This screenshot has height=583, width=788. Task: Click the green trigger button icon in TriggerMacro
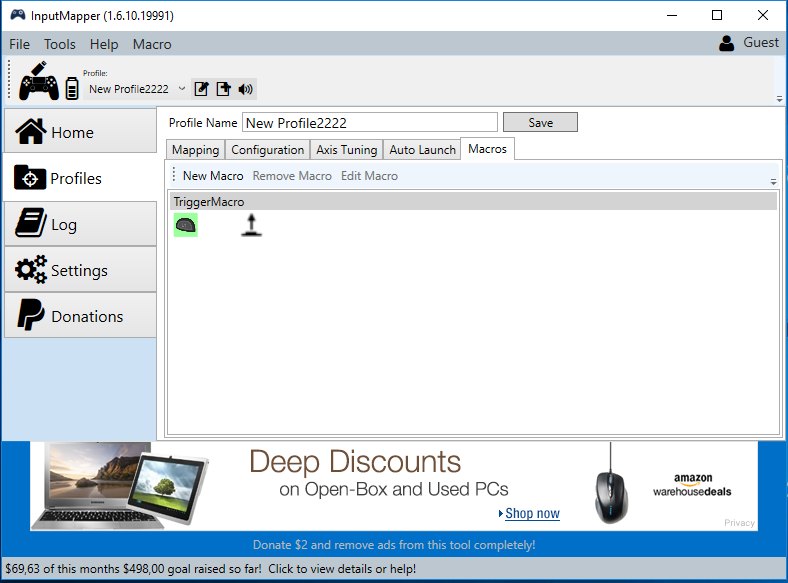click(x=185, y=225)
